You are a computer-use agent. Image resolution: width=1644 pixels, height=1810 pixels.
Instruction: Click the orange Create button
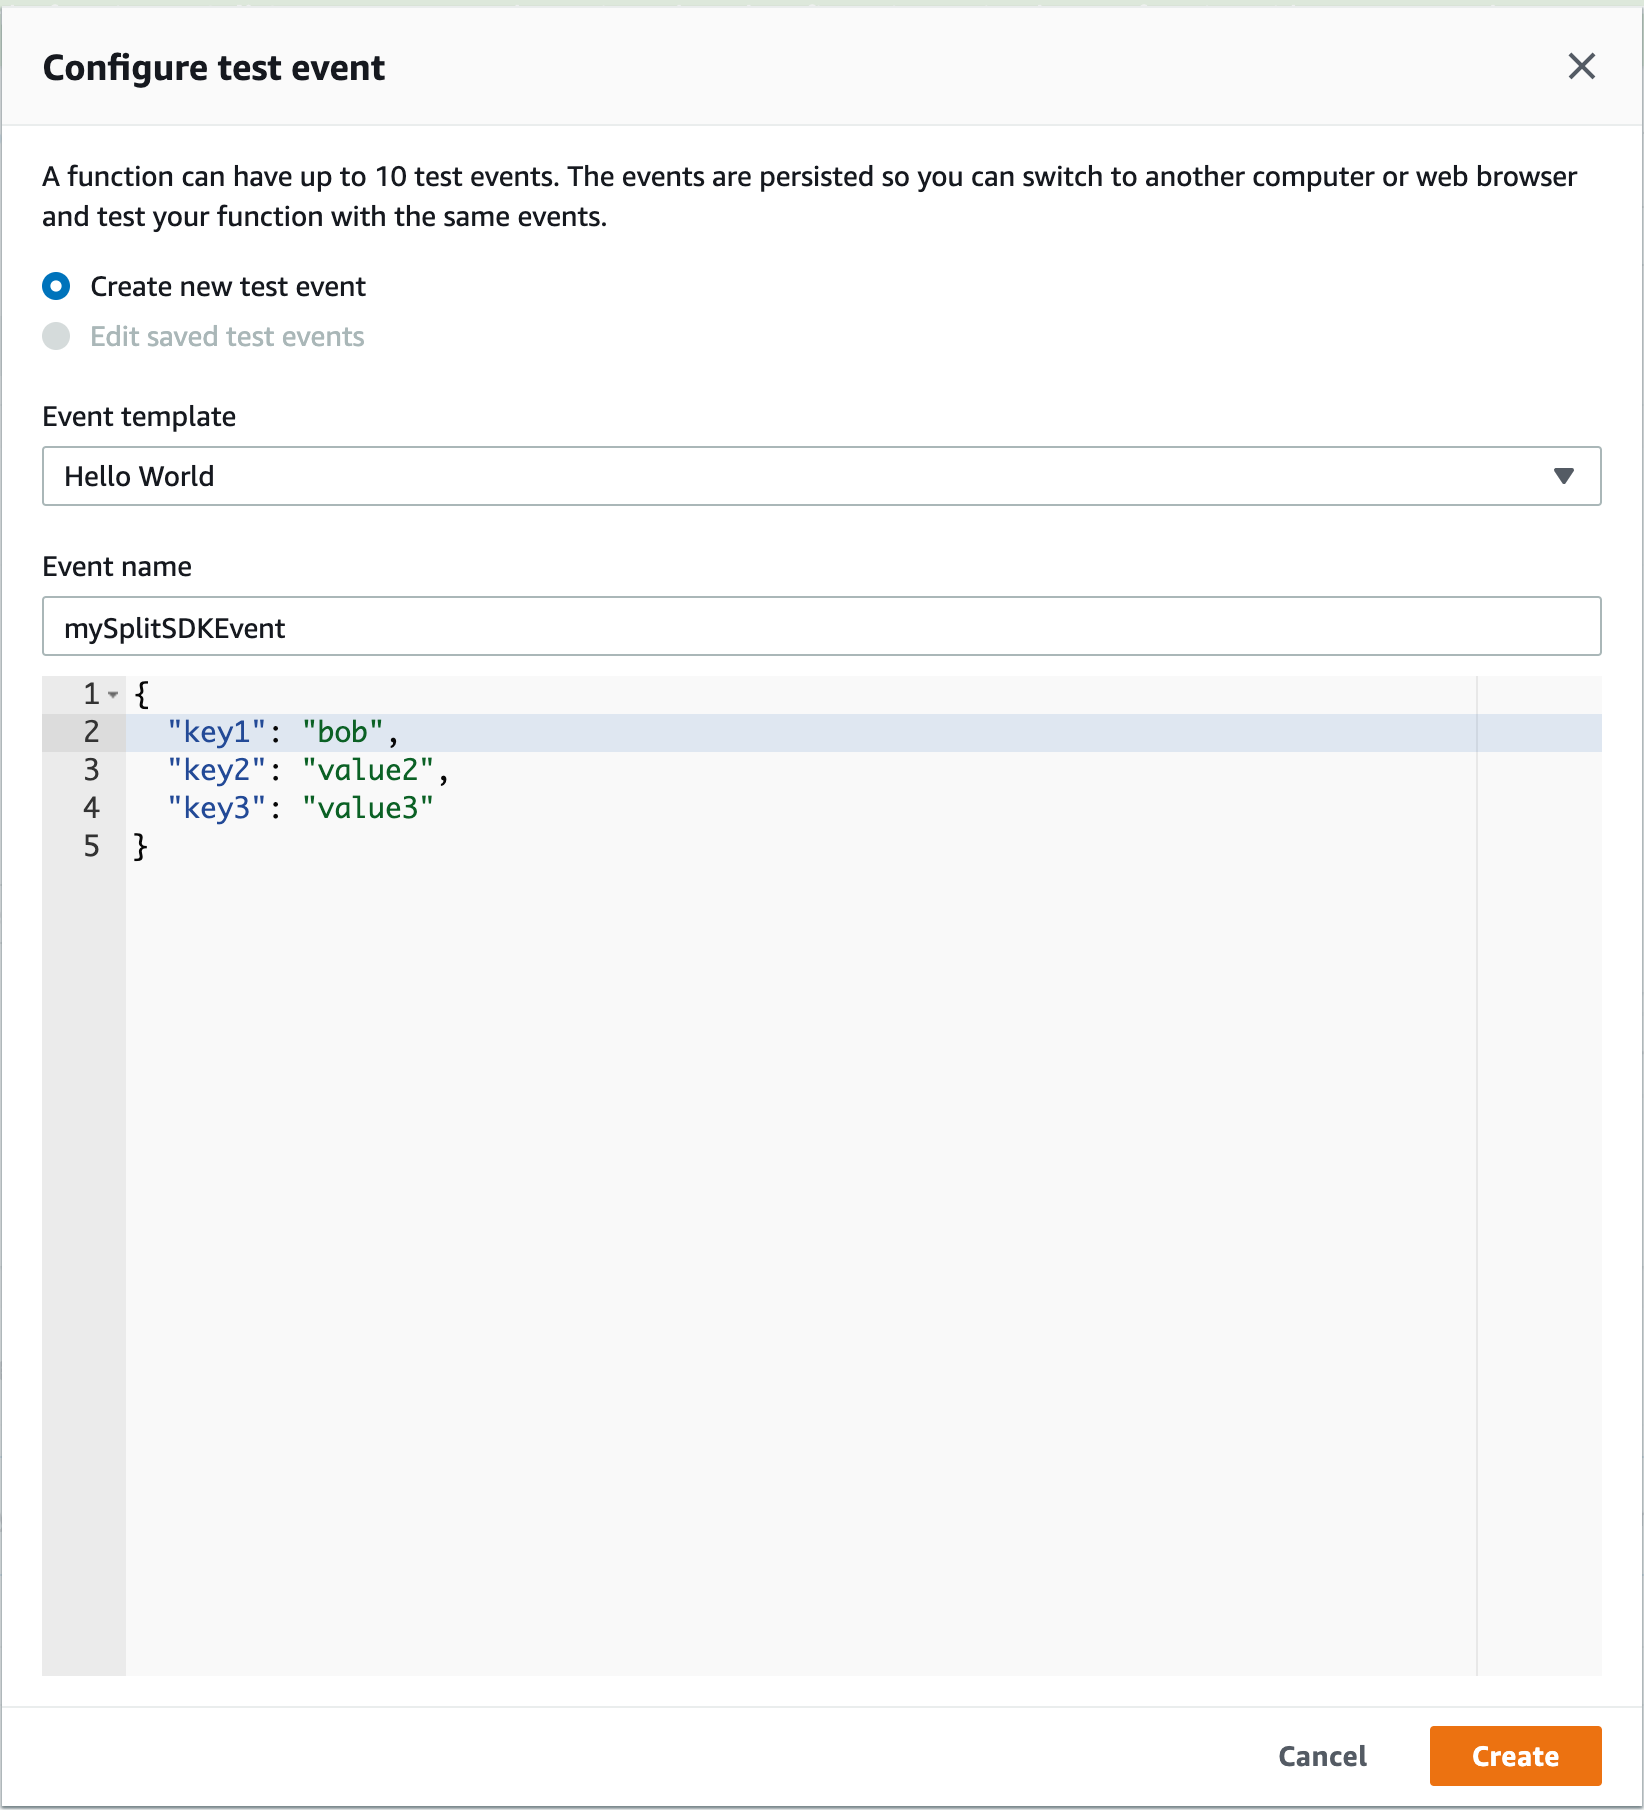(x=1514, y=1756)
